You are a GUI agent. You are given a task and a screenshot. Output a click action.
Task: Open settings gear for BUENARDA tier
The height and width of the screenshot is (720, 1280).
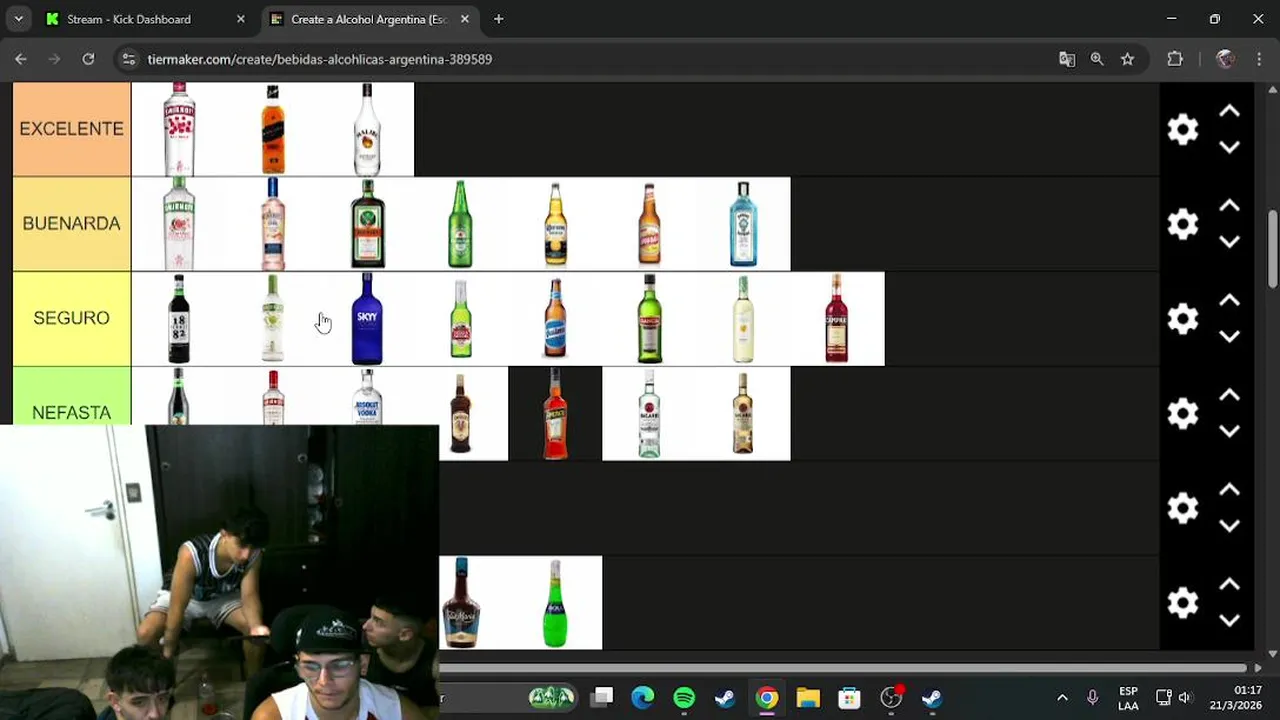pyautogui.click(x=1183, y=224)
